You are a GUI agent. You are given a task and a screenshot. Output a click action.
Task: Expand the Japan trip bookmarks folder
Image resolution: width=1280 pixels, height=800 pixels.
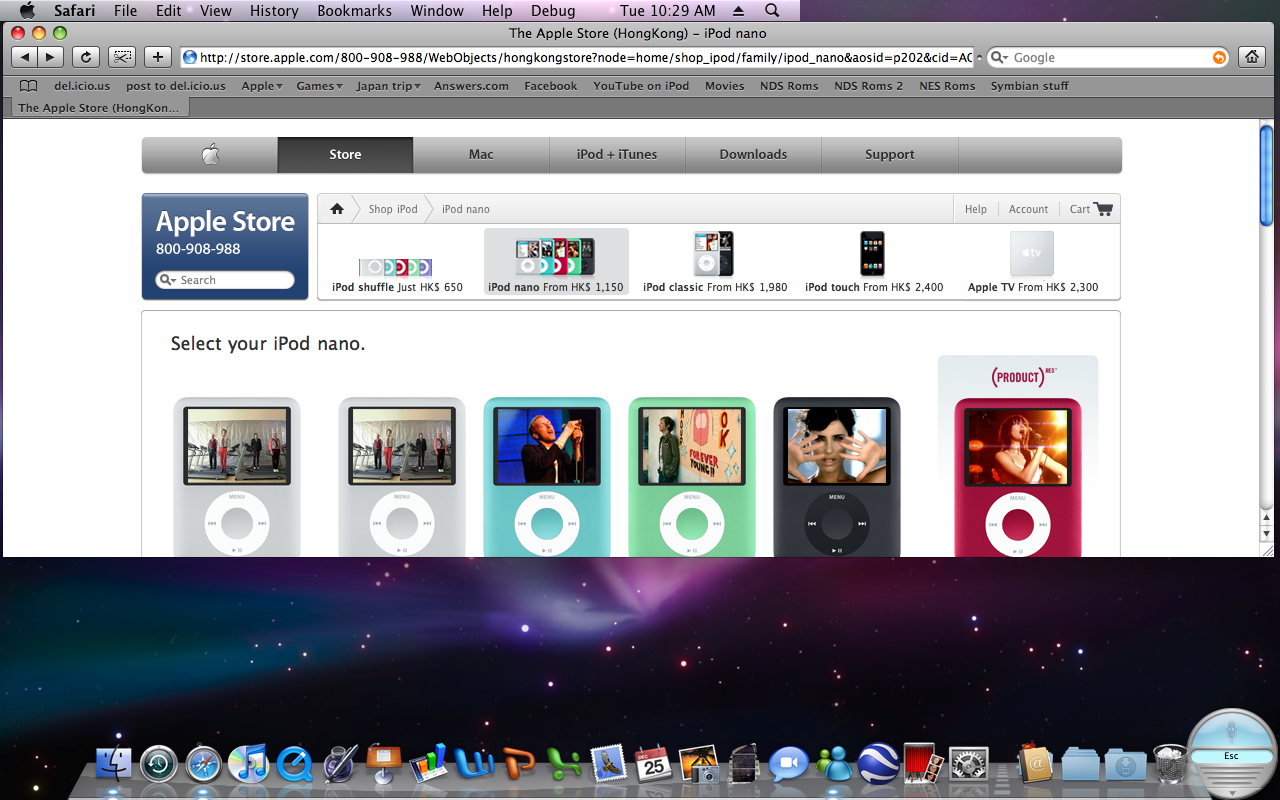click(x=388, y=86)
